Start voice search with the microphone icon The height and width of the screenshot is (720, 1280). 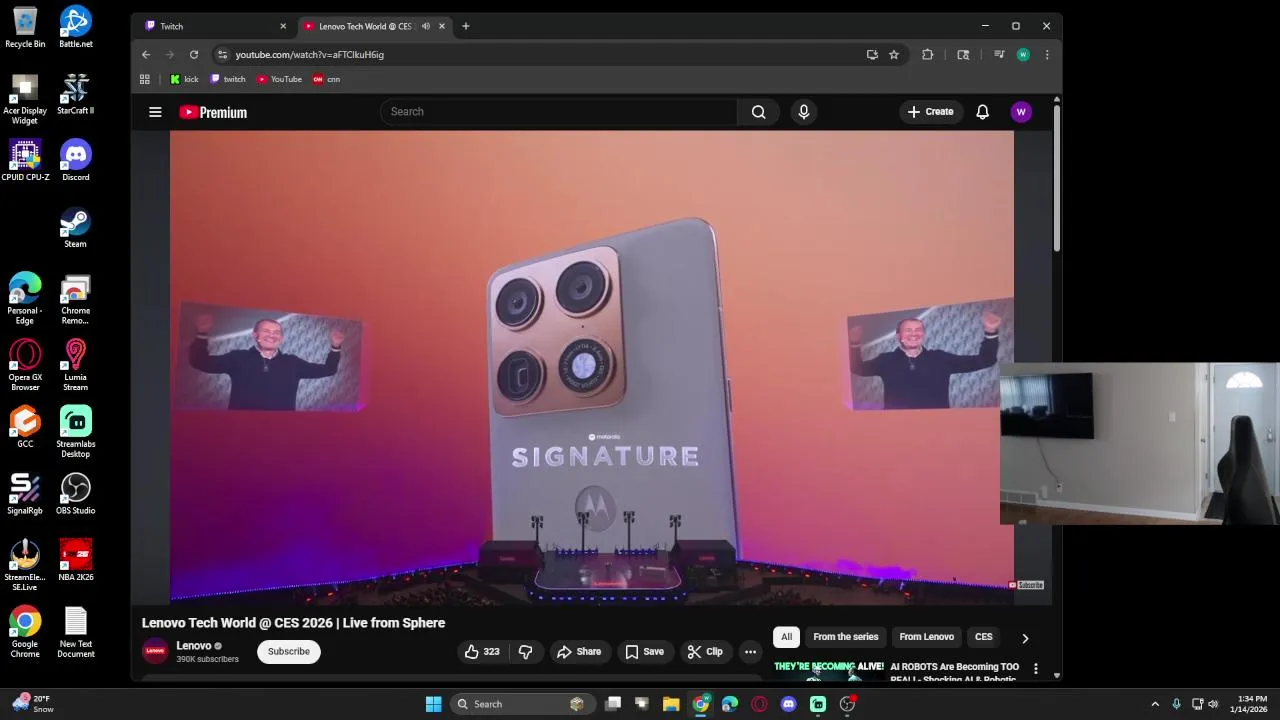coord(804,112)
